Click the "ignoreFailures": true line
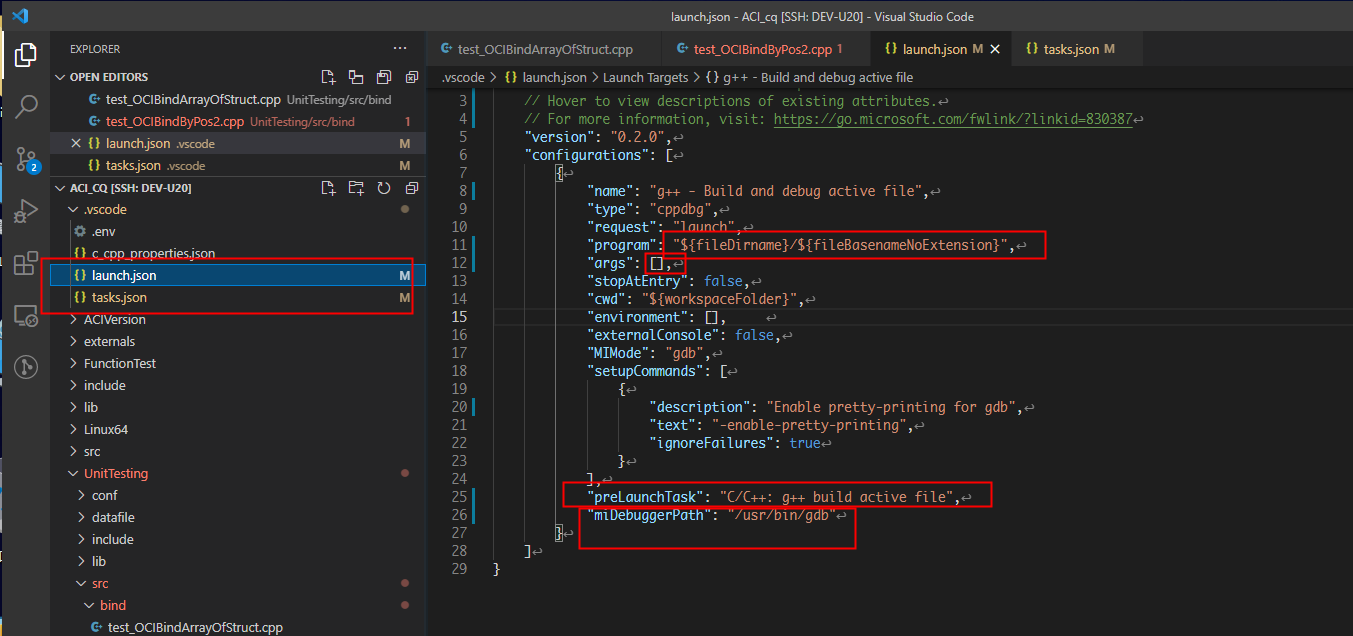1353x636 pixels. pyautogui.click(x=735, y=443)
